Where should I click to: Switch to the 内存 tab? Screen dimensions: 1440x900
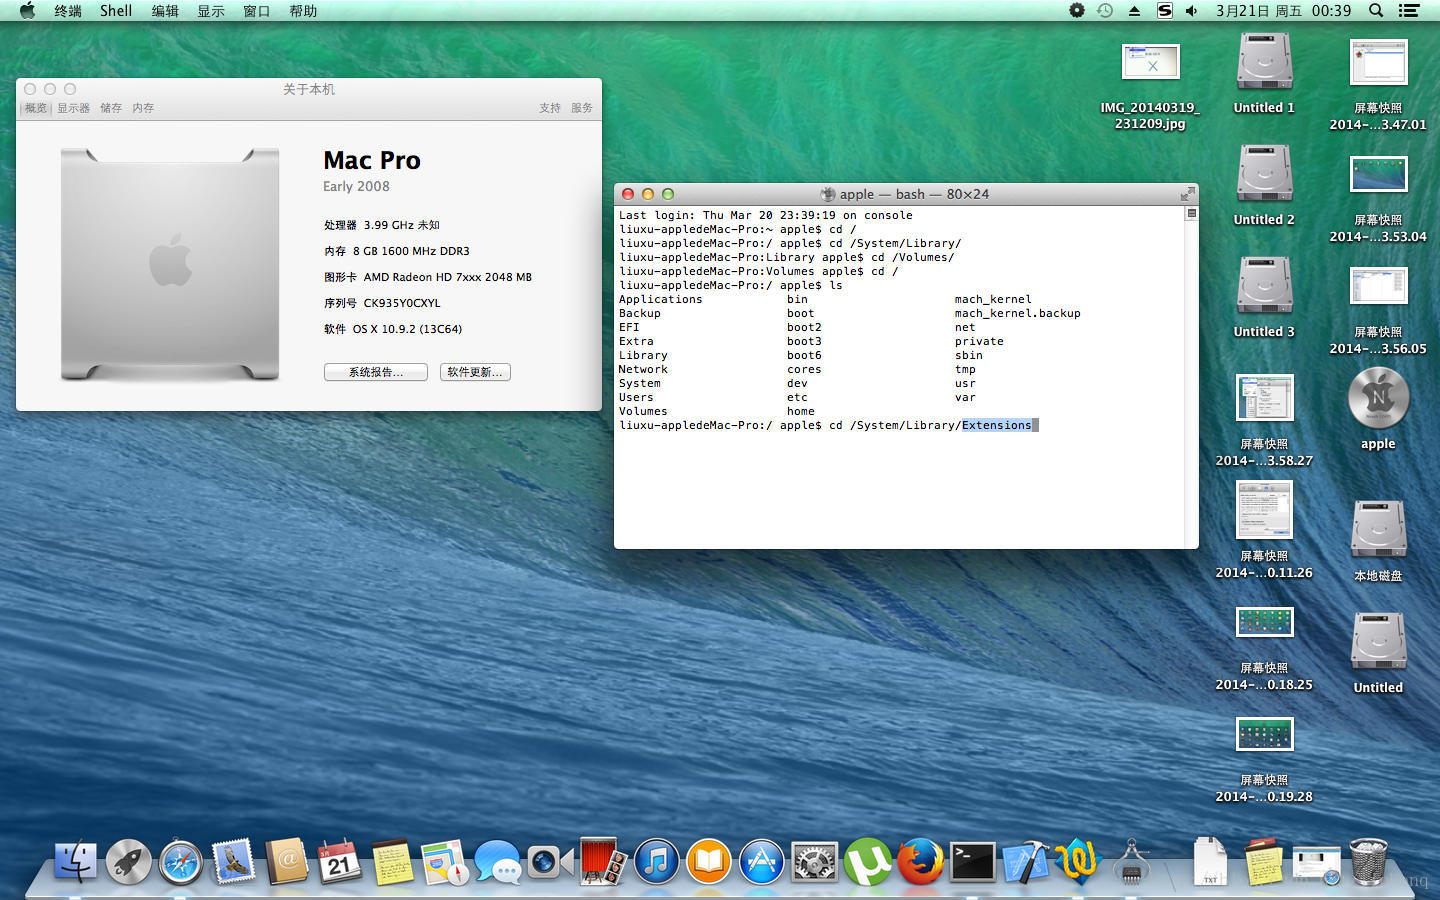pyautogui.click(x=143, y=108)
